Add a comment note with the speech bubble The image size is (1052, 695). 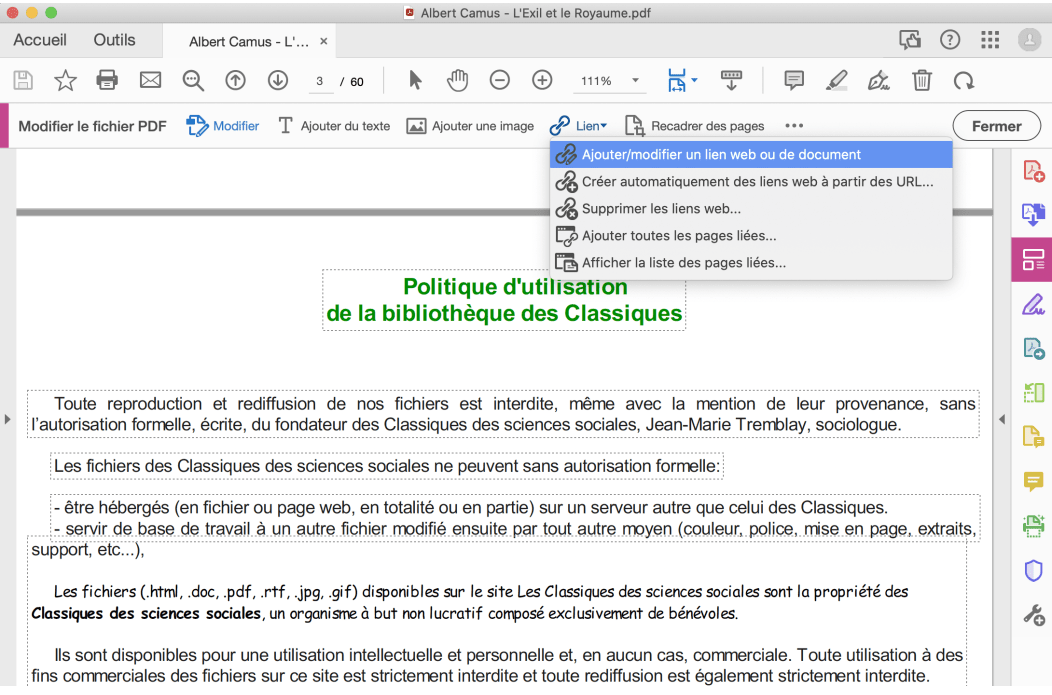click(x=794, y=81)
